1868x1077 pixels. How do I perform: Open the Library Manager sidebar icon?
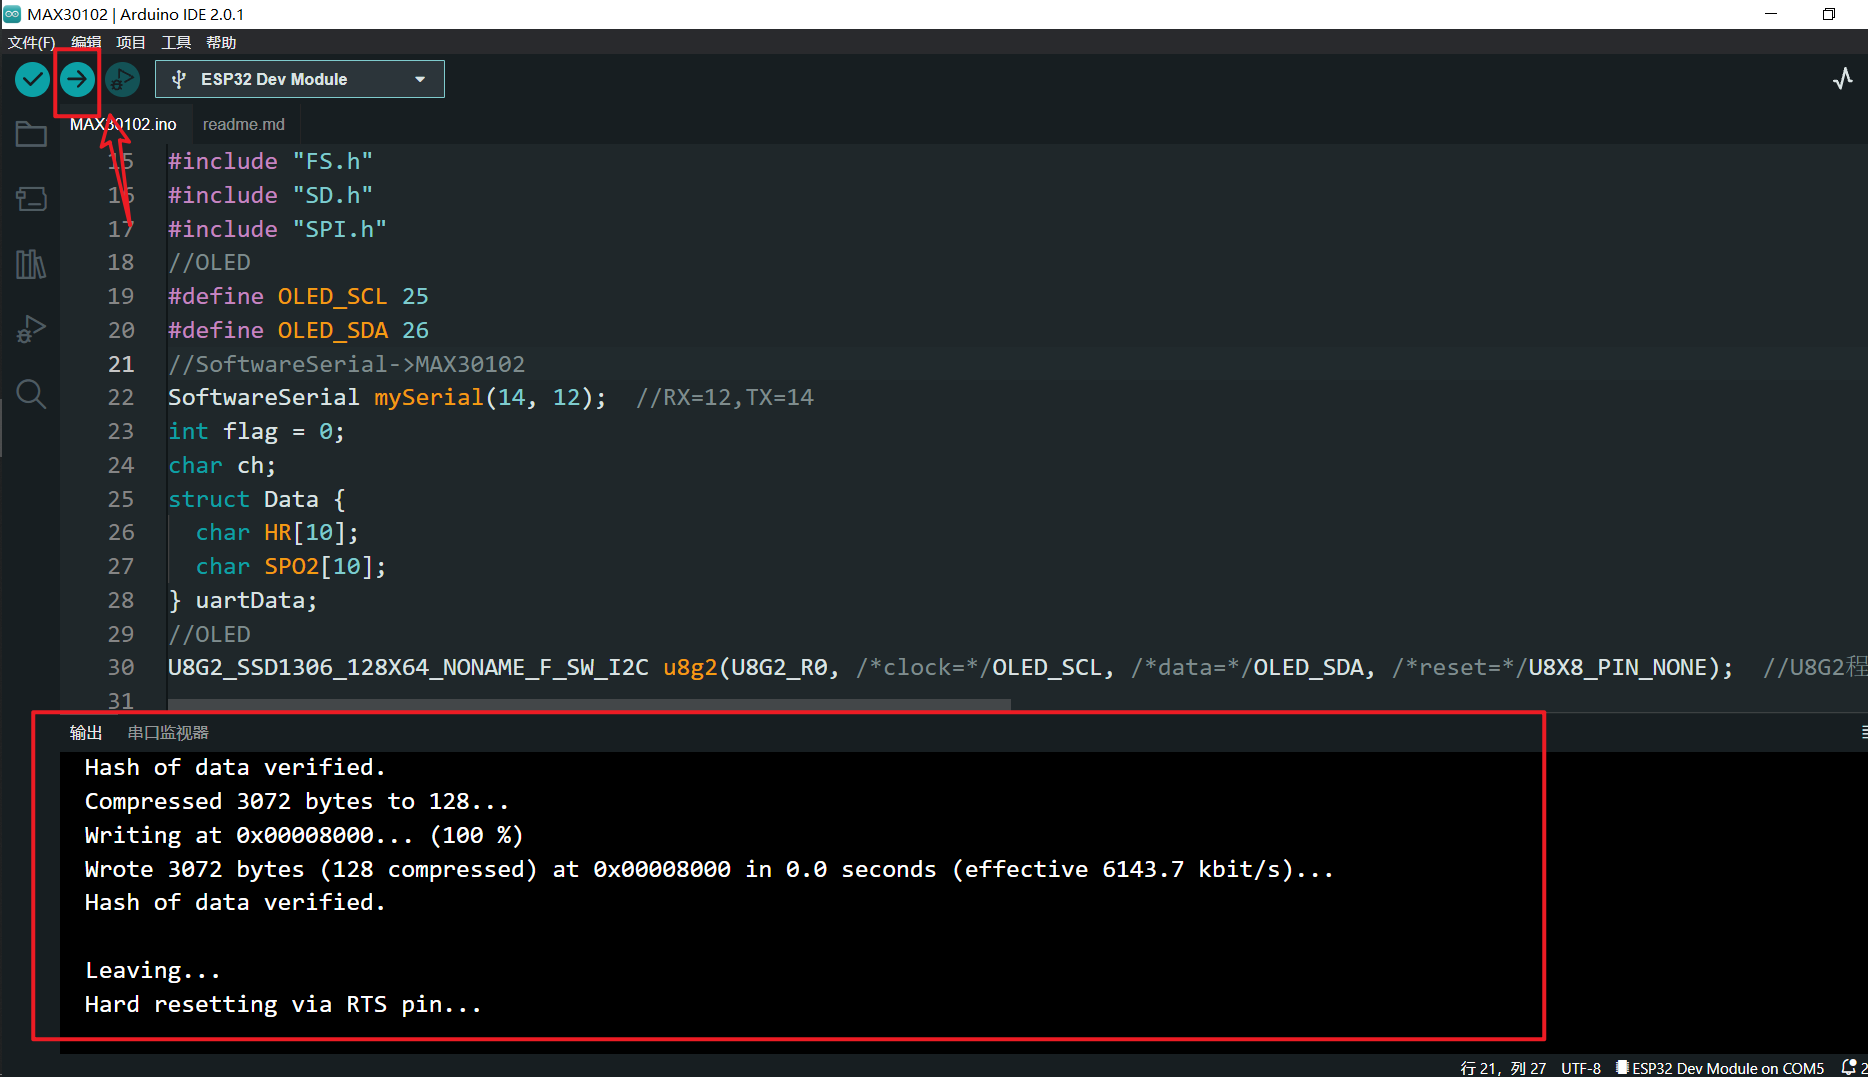click(31, 264)
